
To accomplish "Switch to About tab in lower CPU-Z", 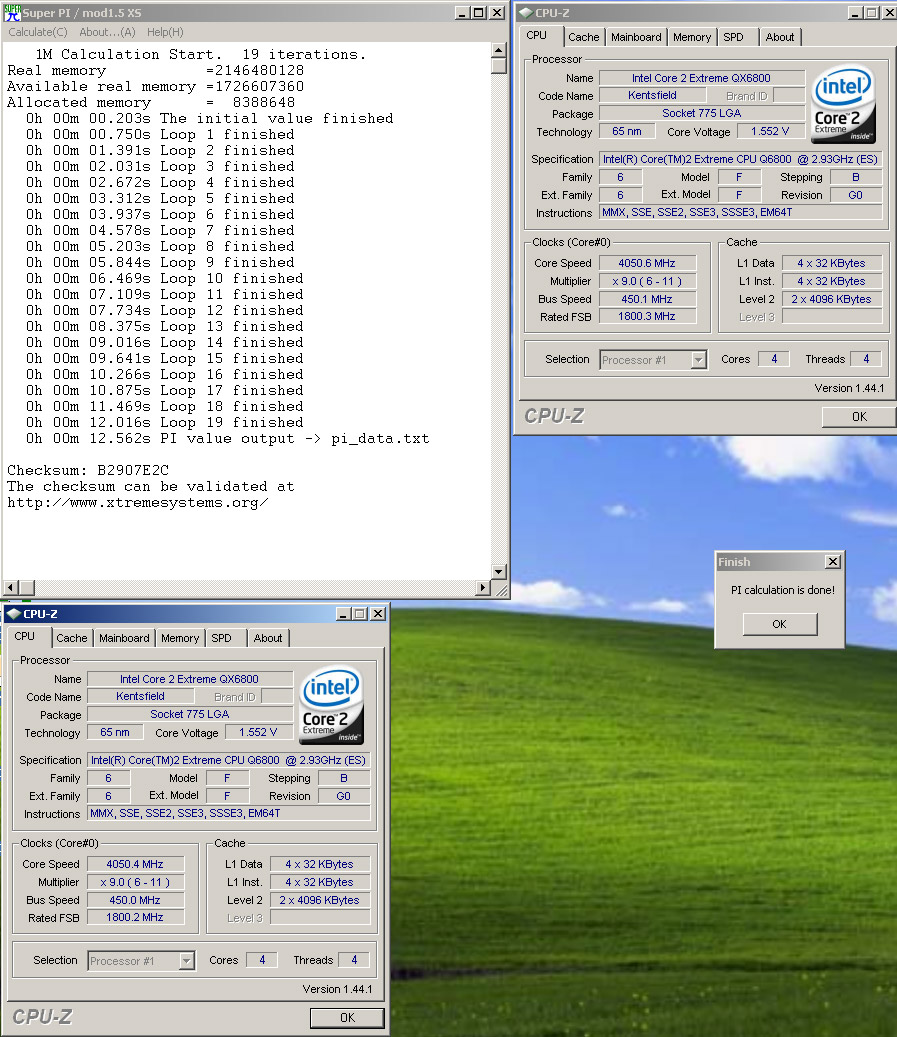I will click(x=268, y=638).
